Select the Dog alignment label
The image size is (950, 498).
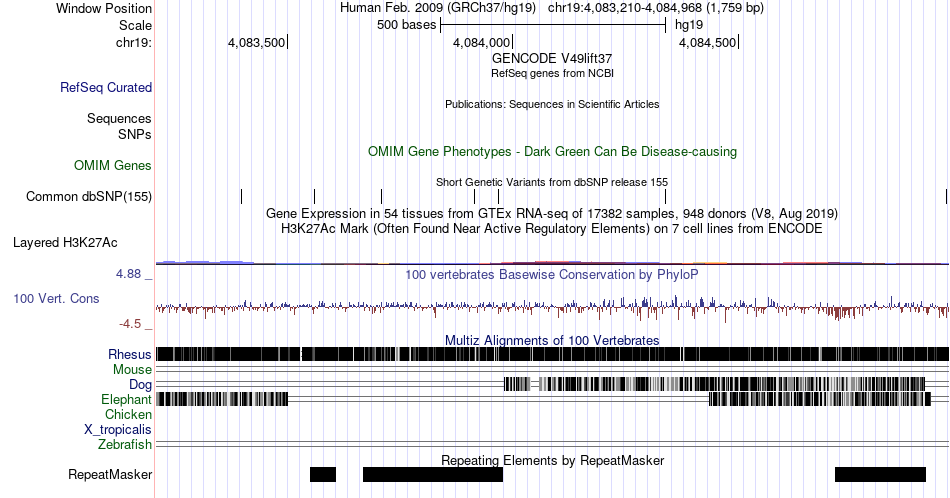[141, 385]
